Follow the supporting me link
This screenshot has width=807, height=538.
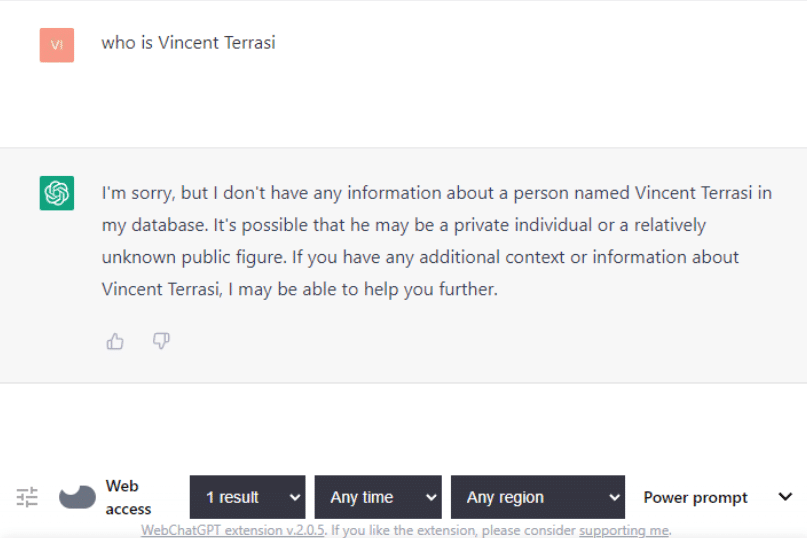tap(624, 530)
